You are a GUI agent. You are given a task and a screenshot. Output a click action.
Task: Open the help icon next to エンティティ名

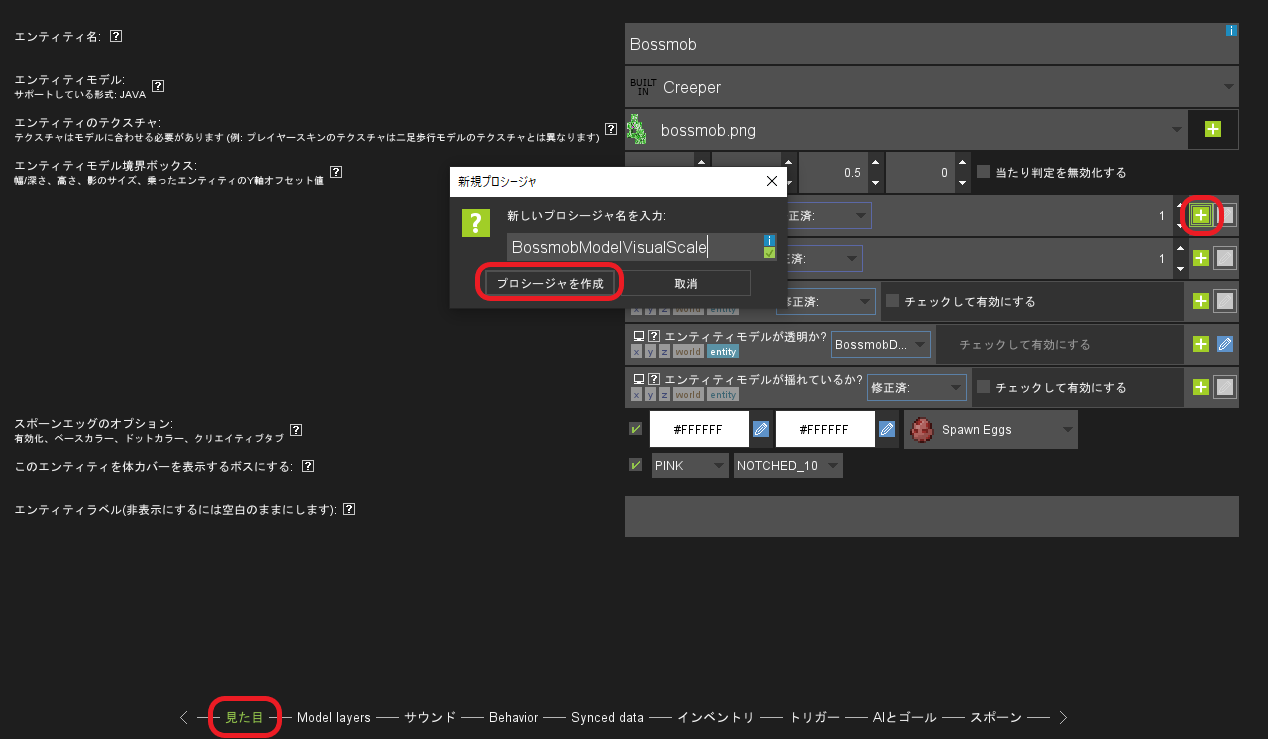point(115,36)
